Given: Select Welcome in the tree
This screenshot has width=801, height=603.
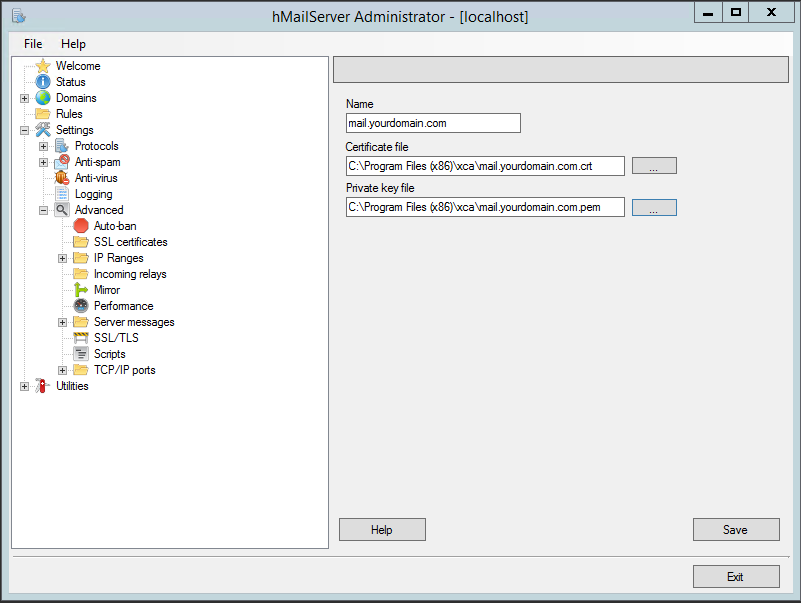Looking at the screenshot, I should [x=78, y=66].
